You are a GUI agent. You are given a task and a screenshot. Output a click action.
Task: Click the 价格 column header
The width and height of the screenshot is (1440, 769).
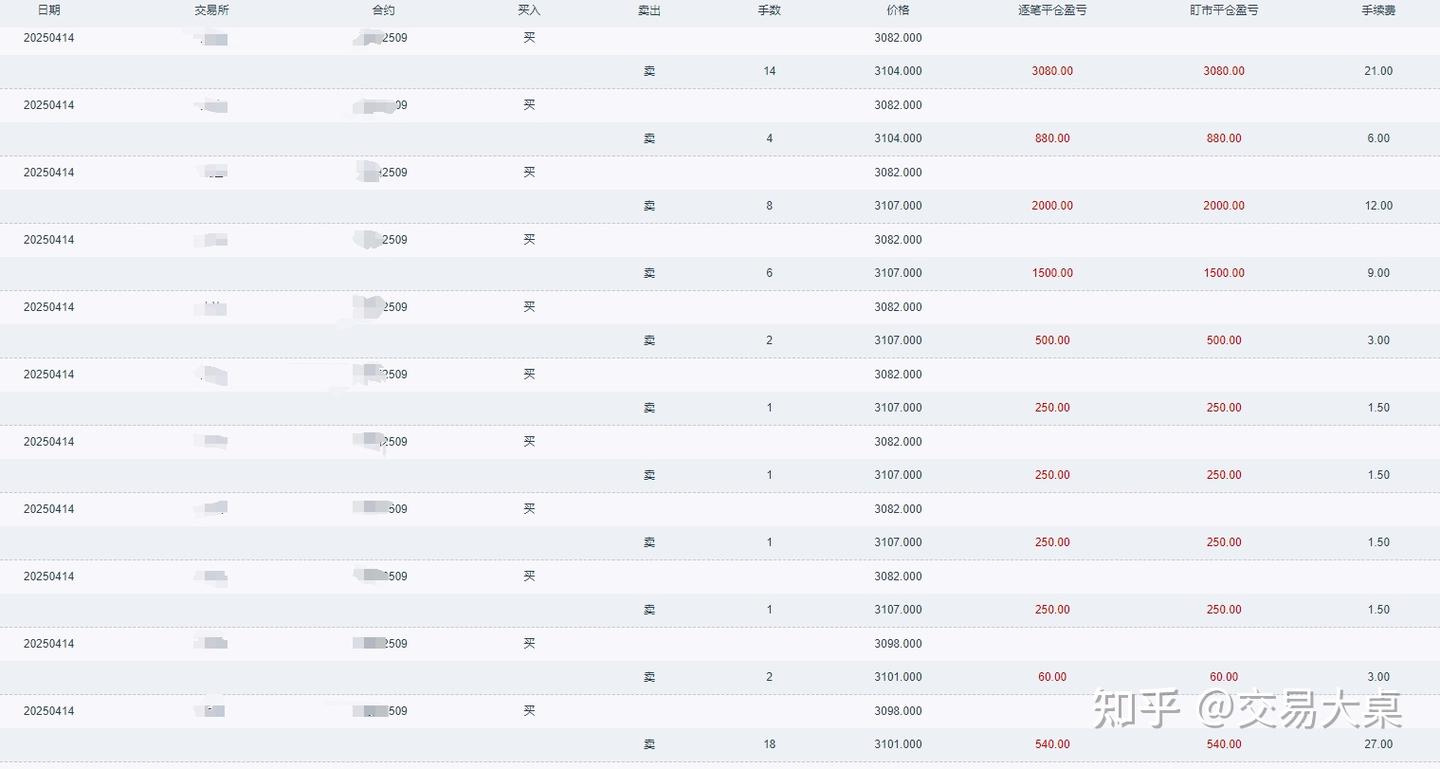(x=898, y=10)
